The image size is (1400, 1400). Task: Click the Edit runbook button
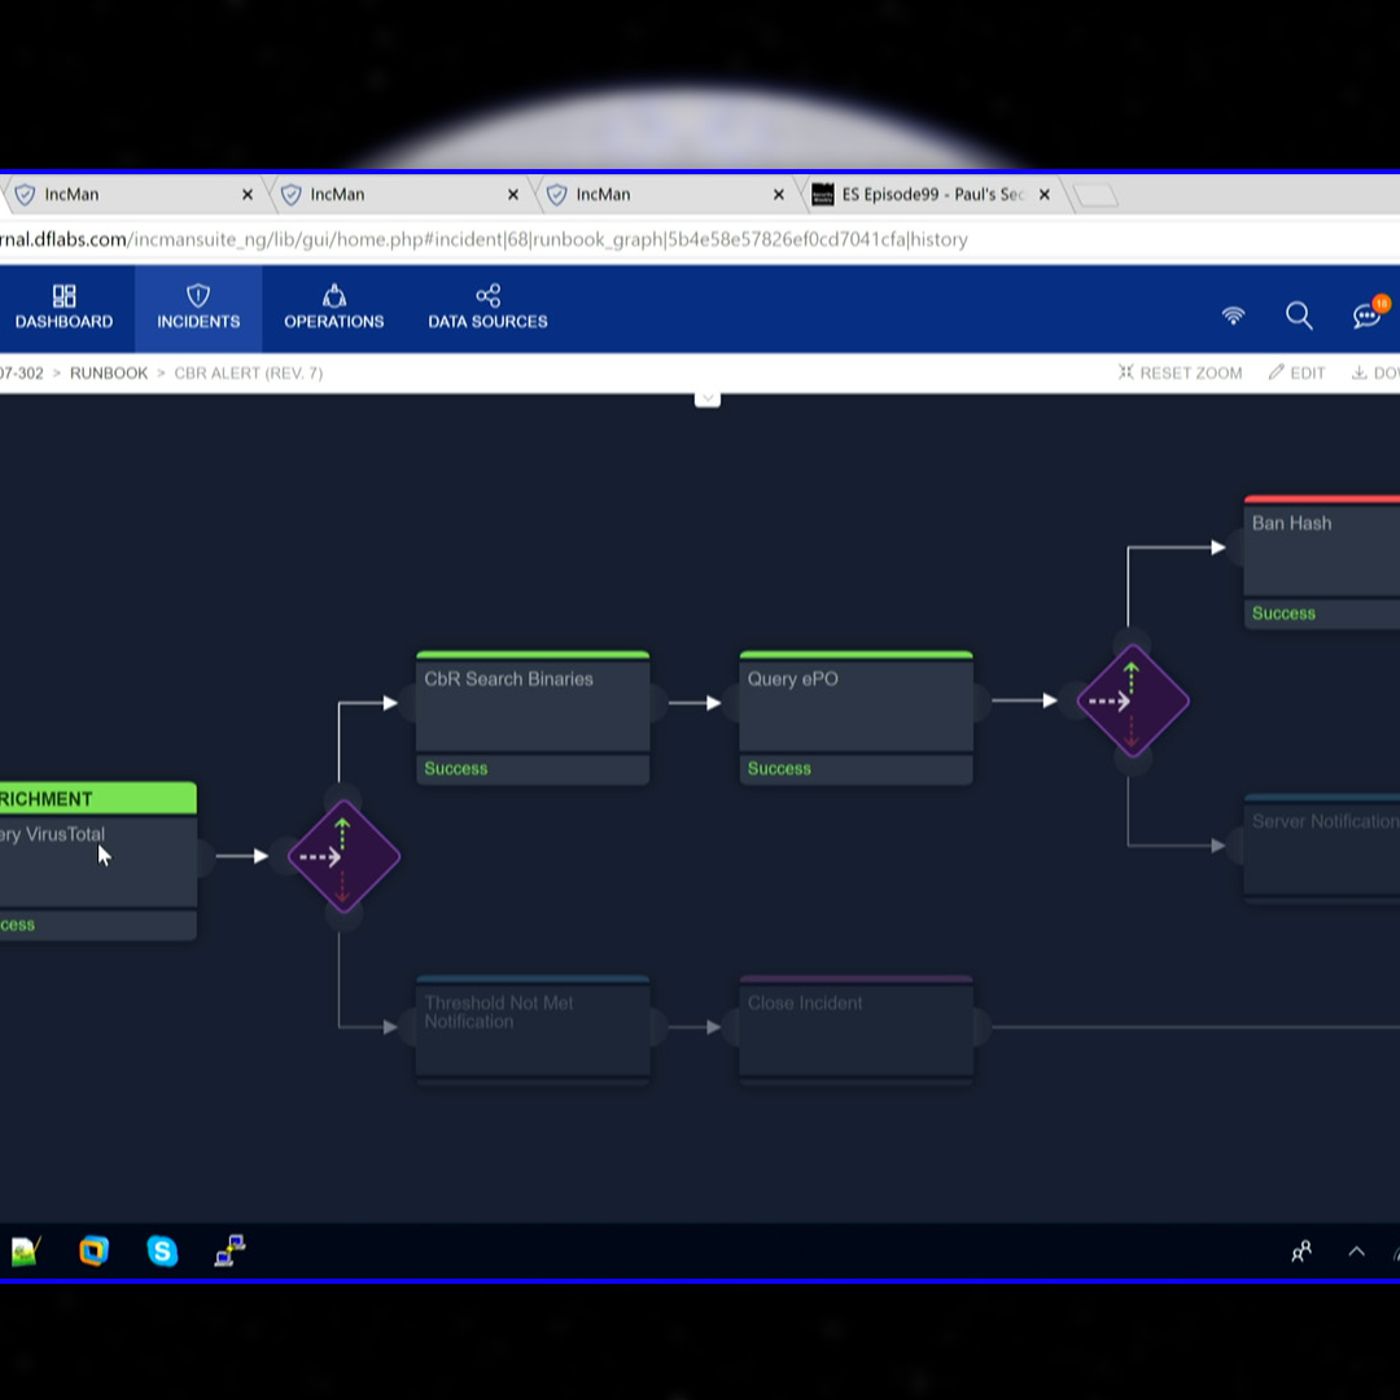point(1297,373)
